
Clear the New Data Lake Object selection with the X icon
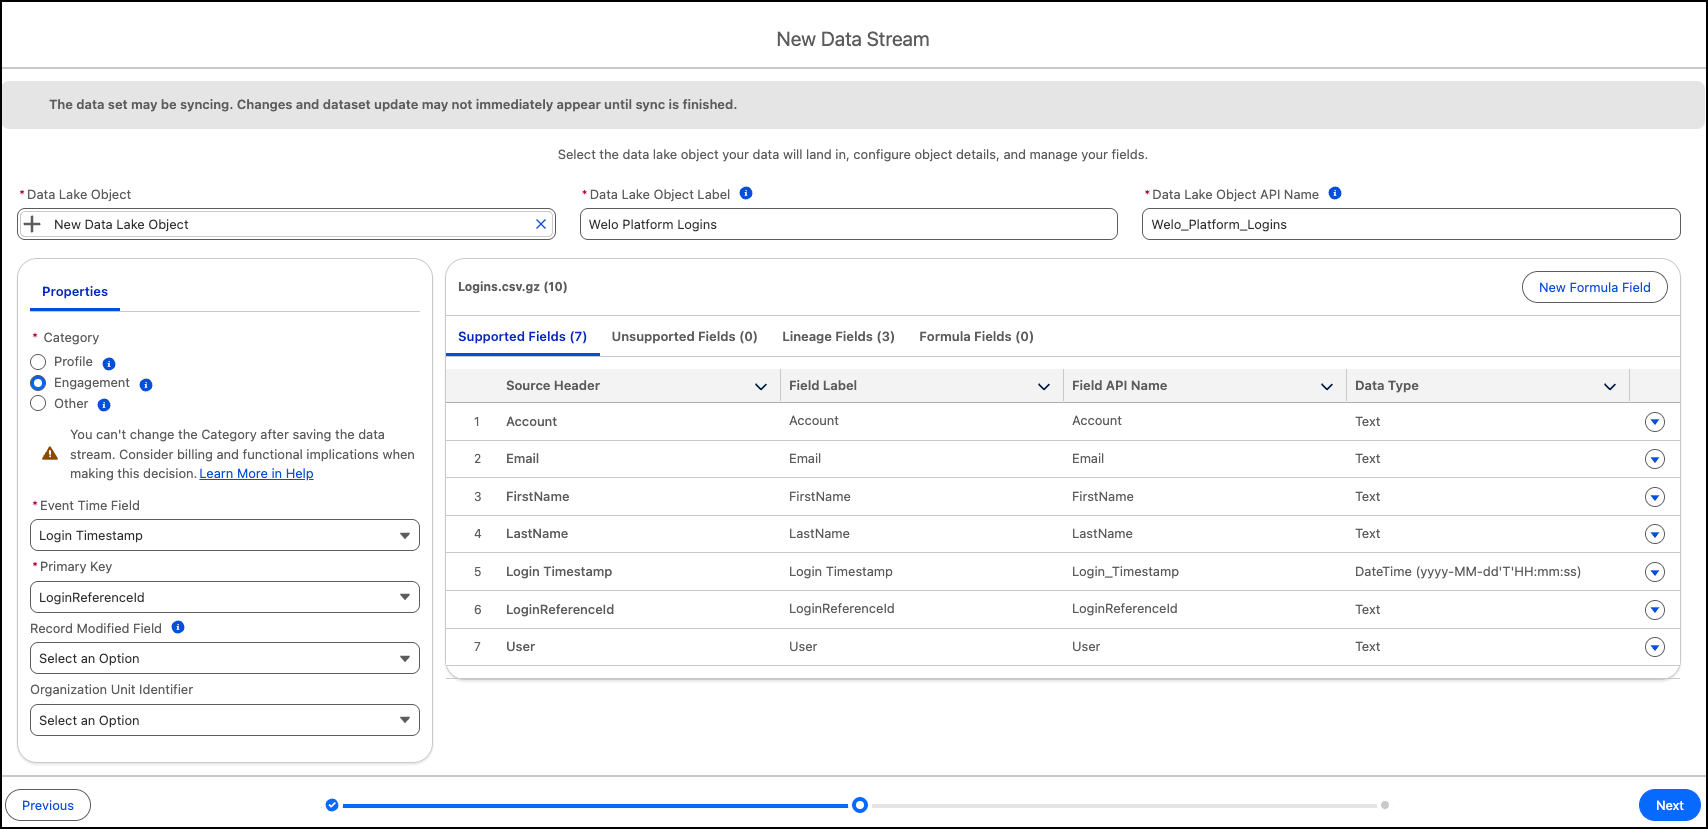[x=541, y=224]
